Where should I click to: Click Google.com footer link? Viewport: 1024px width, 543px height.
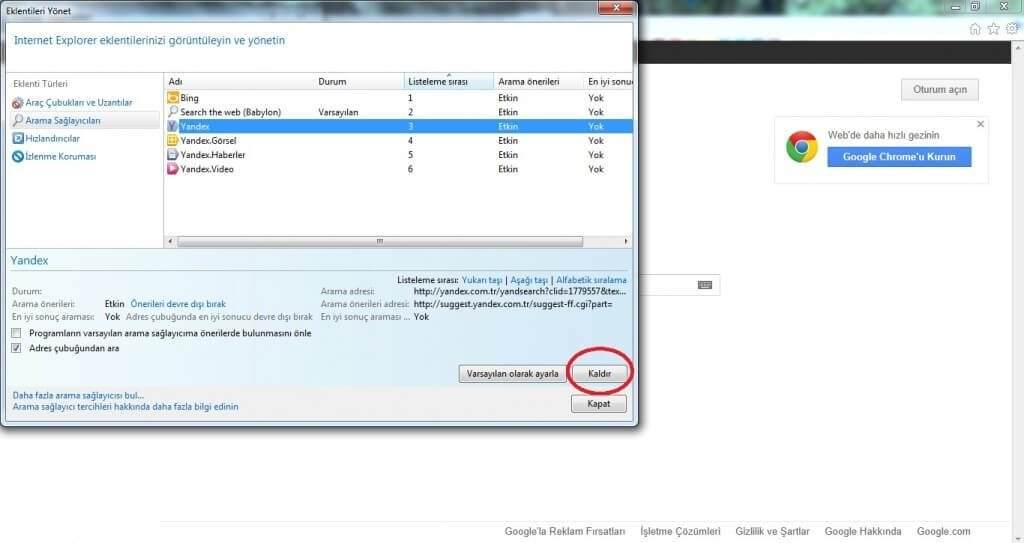944,531
